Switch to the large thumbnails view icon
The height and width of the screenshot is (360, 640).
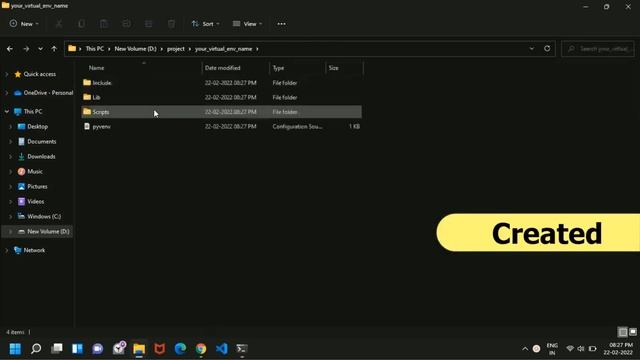(633, 332)
